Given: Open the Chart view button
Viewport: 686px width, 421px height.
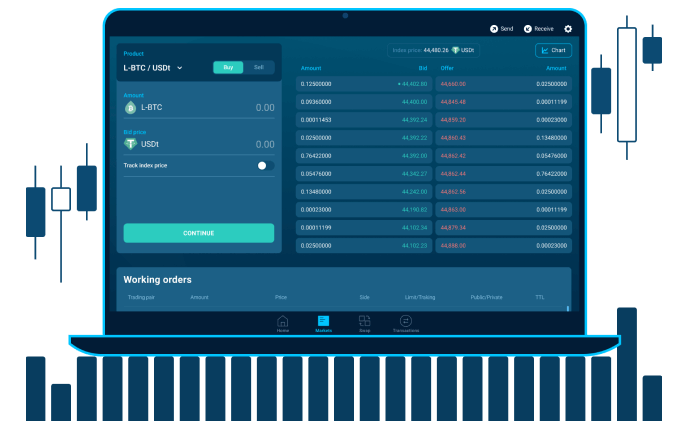Looking at the screenshot, I should tap(553, 50).
